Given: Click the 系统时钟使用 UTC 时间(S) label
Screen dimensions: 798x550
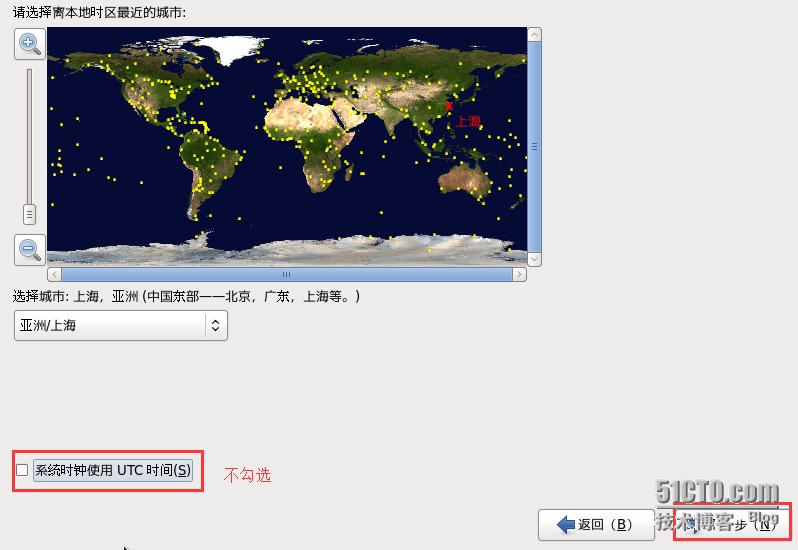Looking at the screenshot, I should click(112, 470).
